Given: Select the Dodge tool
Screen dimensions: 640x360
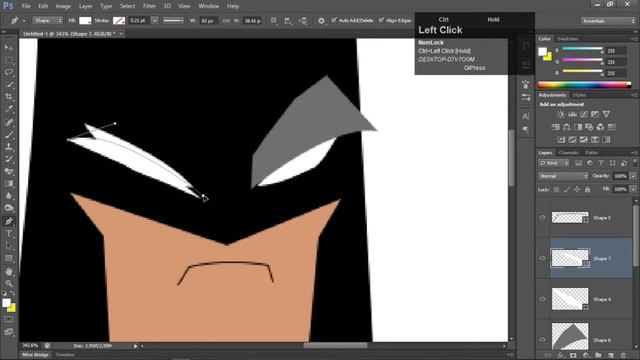Looking at the screenshot, I should click(9, 208).
